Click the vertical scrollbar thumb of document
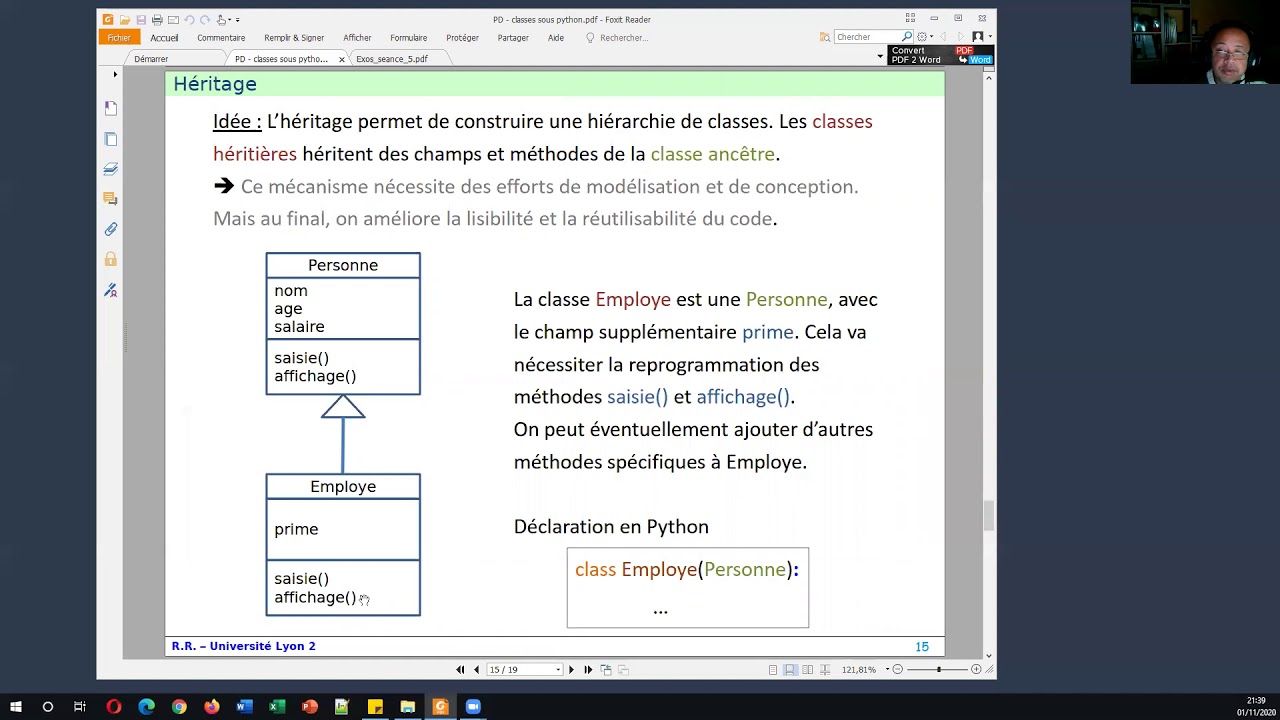This screenshot has height=720, width=1280. coord(989,516)
